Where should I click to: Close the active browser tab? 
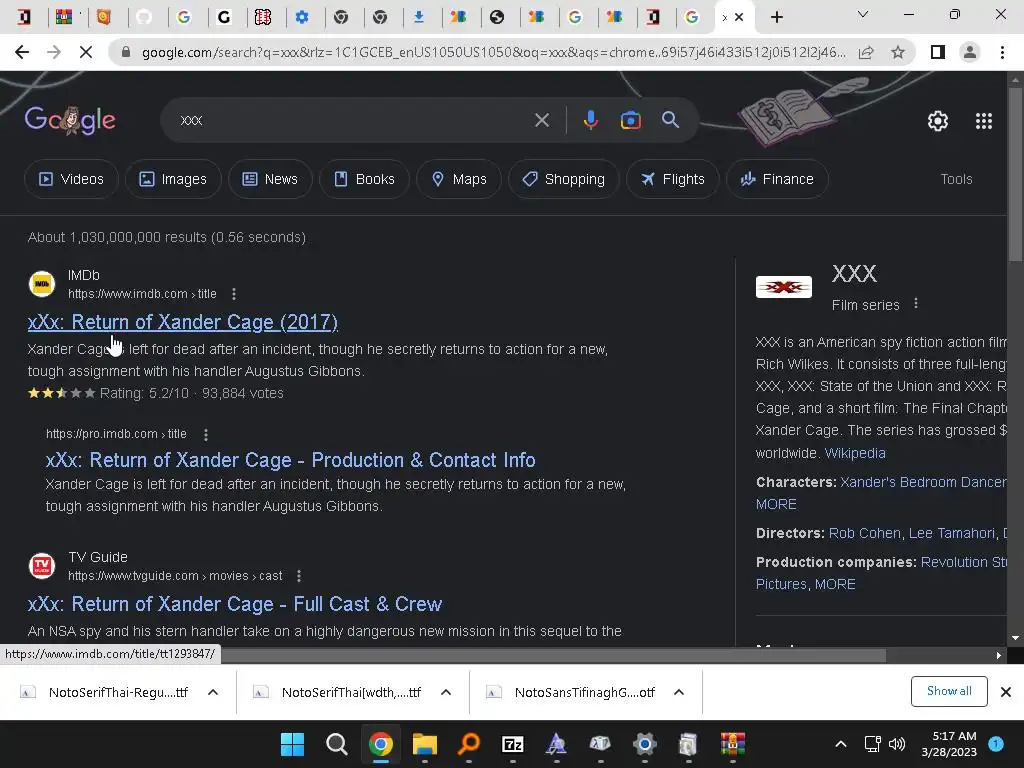(x=739, y=18)
